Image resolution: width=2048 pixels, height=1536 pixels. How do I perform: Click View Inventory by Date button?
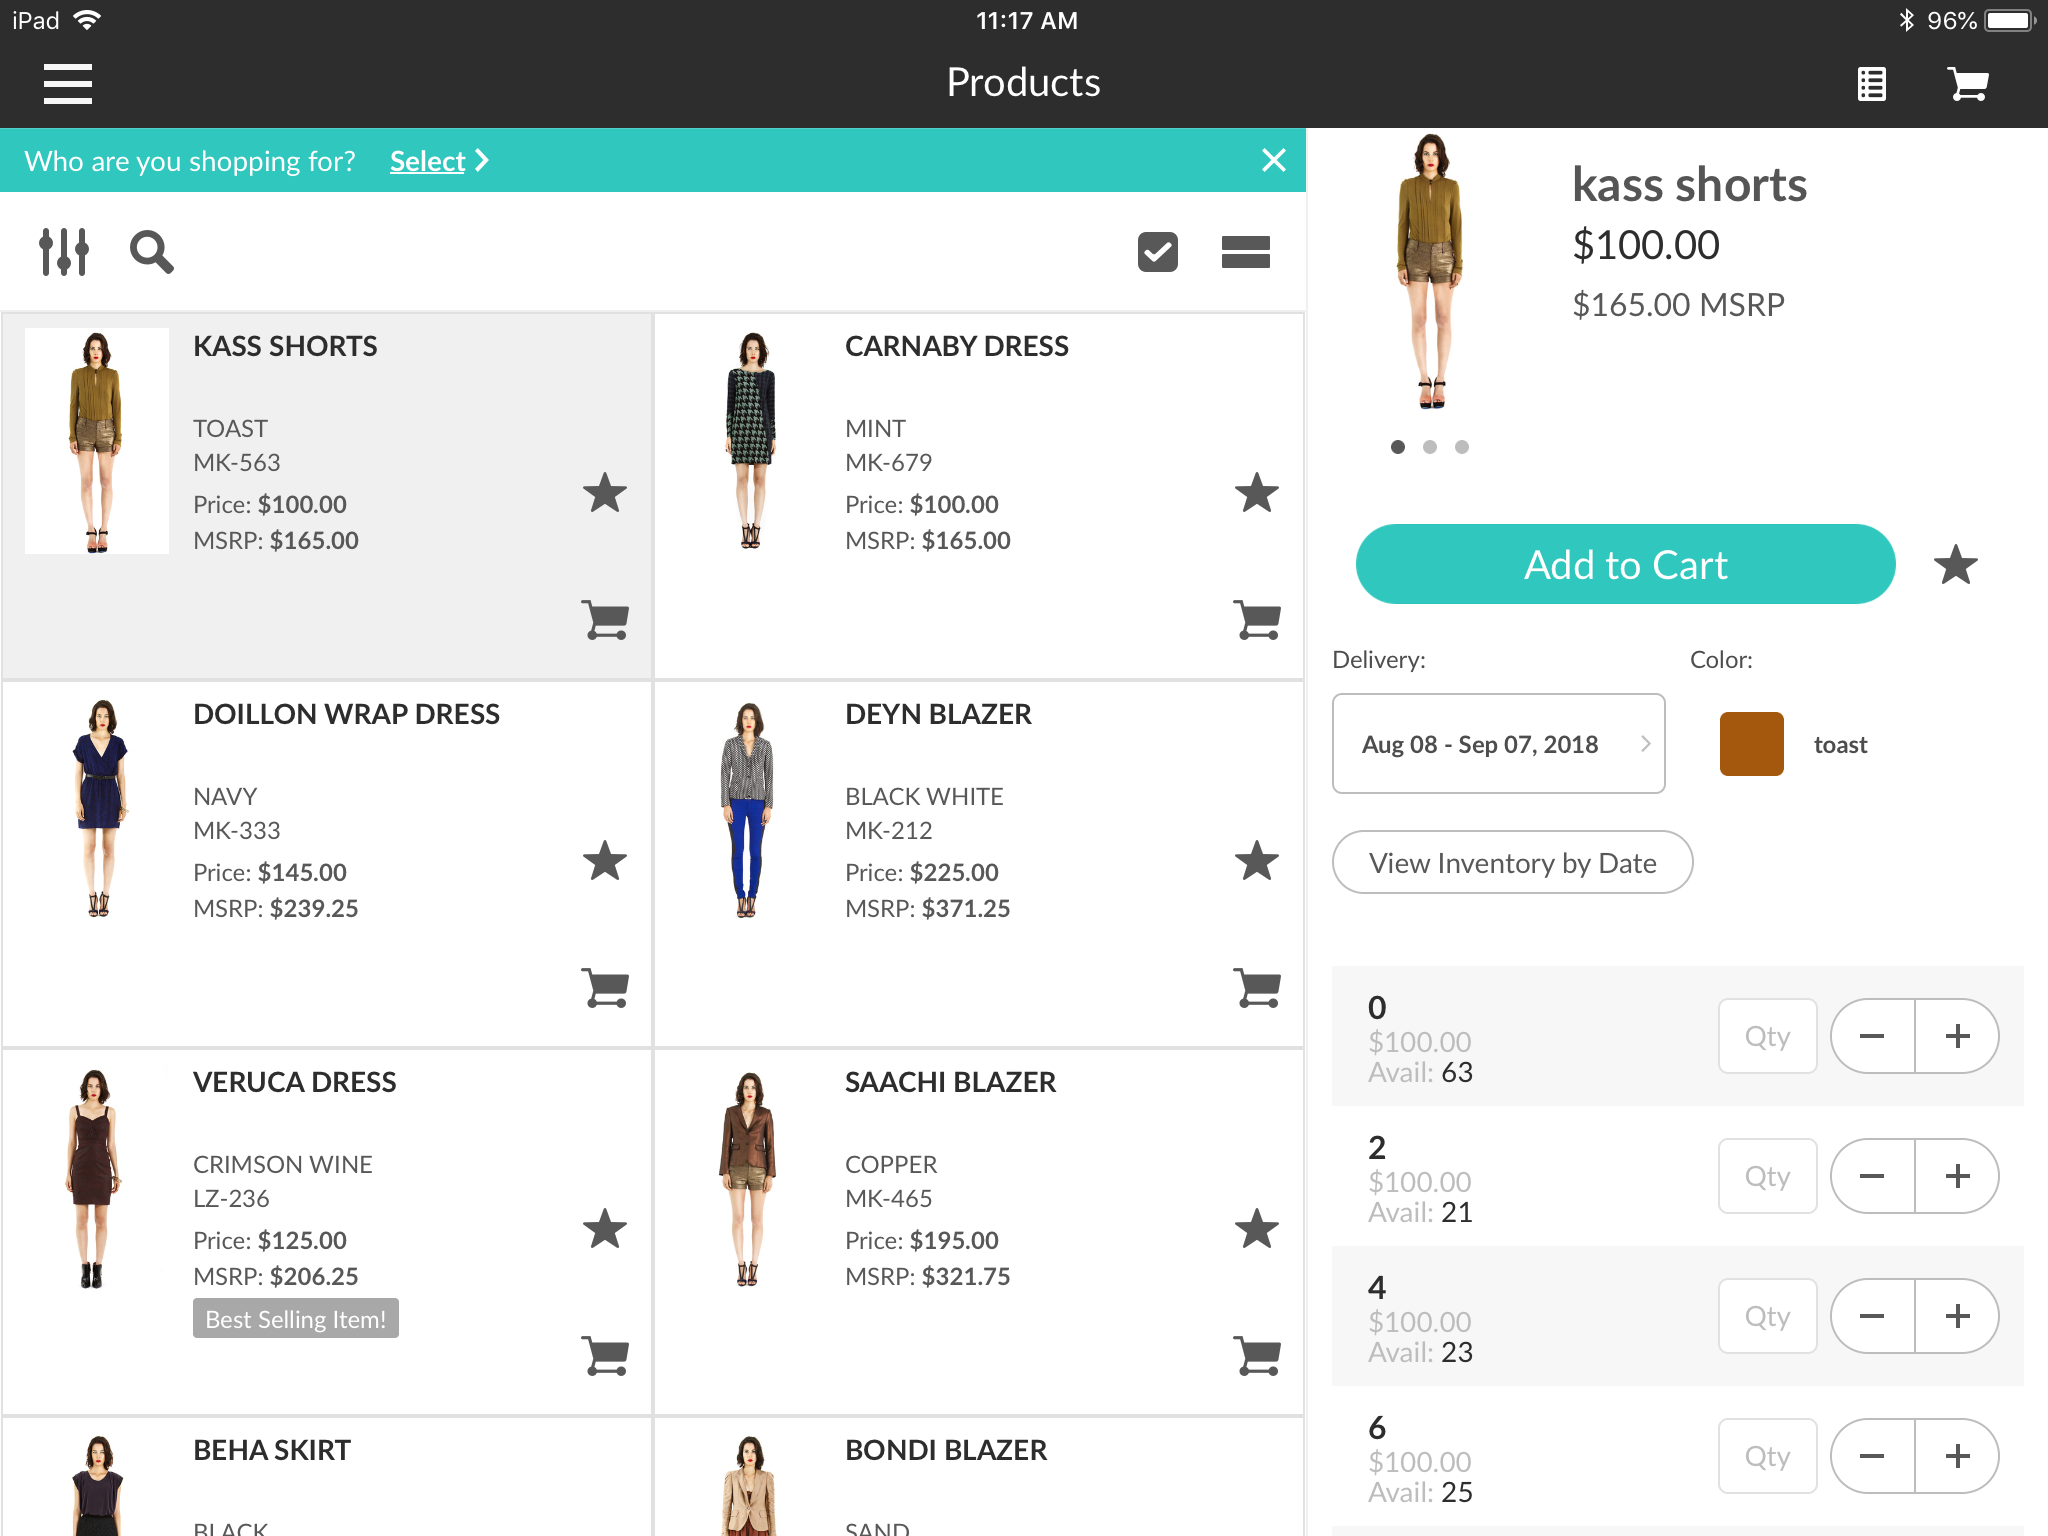tap(1513, 862)
